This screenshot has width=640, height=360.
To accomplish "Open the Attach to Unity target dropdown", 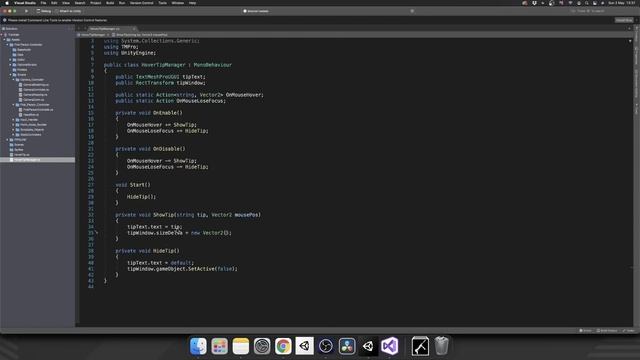I will coord(69,11).
